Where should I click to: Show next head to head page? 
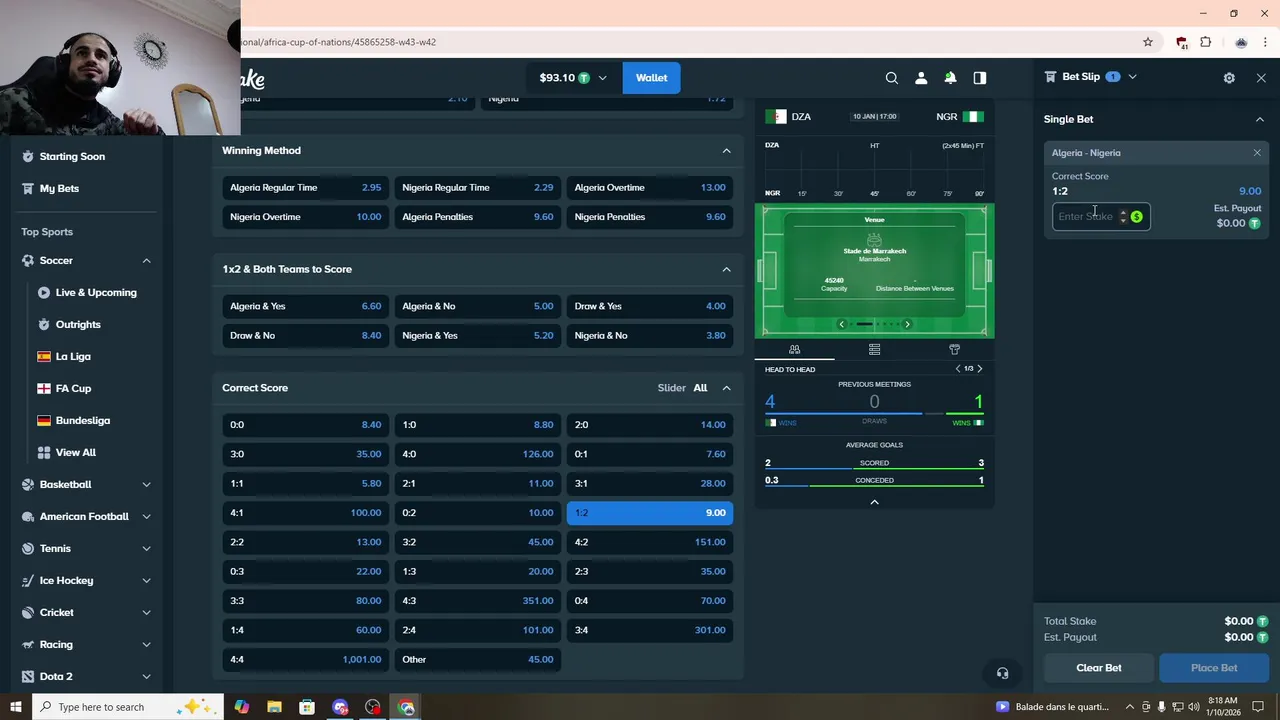[x=979, y=369]
